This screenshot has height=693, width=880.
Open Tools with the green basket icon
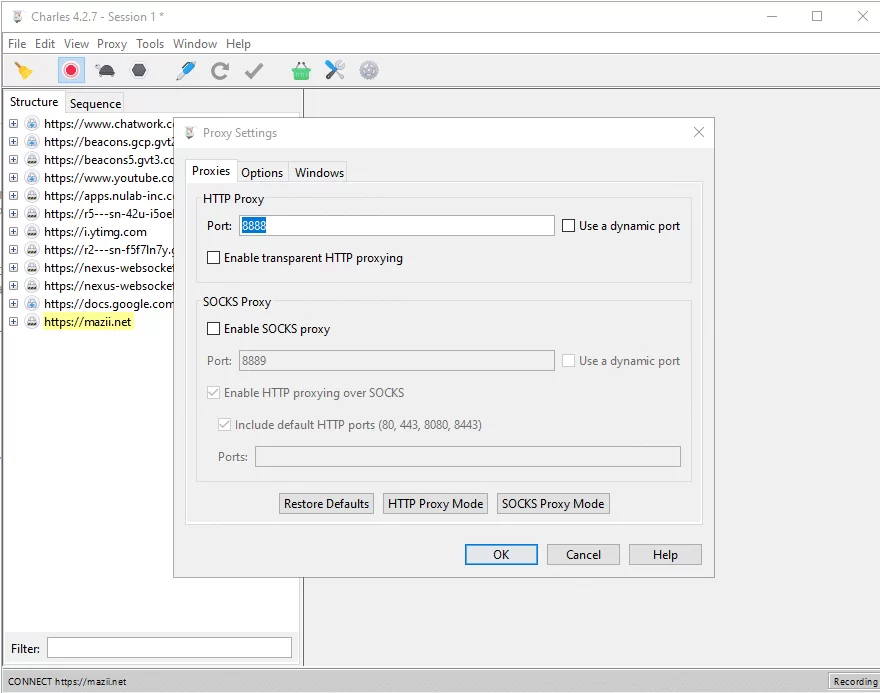click(300, 70)
